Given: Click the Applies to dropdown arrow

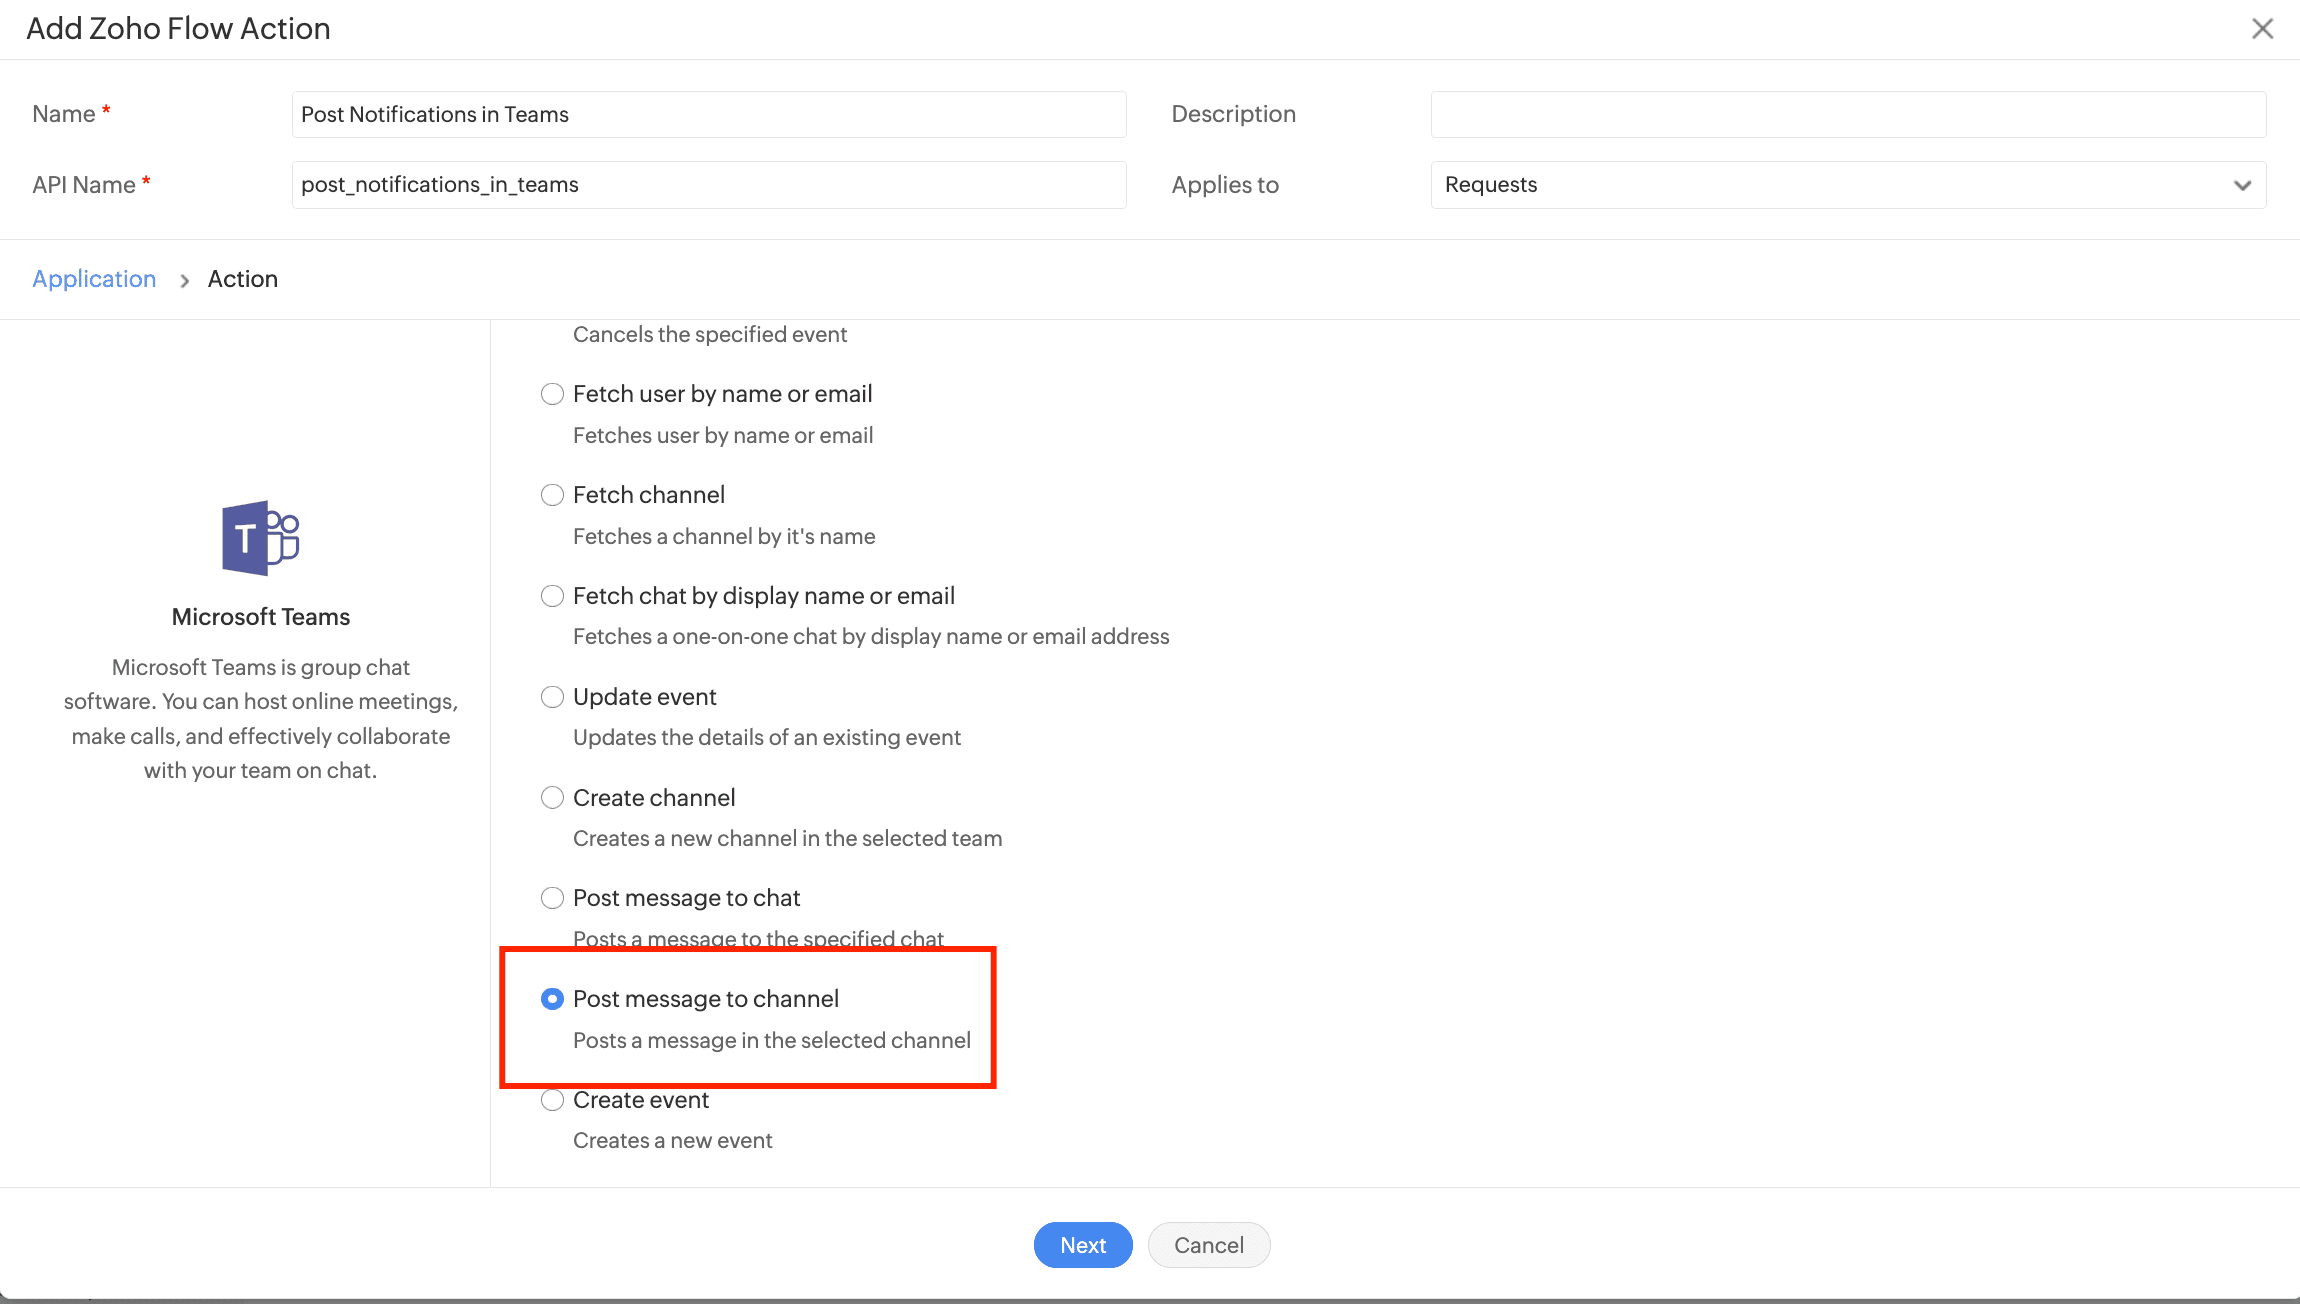Looking at the screenshot, I should [2242, 185].
